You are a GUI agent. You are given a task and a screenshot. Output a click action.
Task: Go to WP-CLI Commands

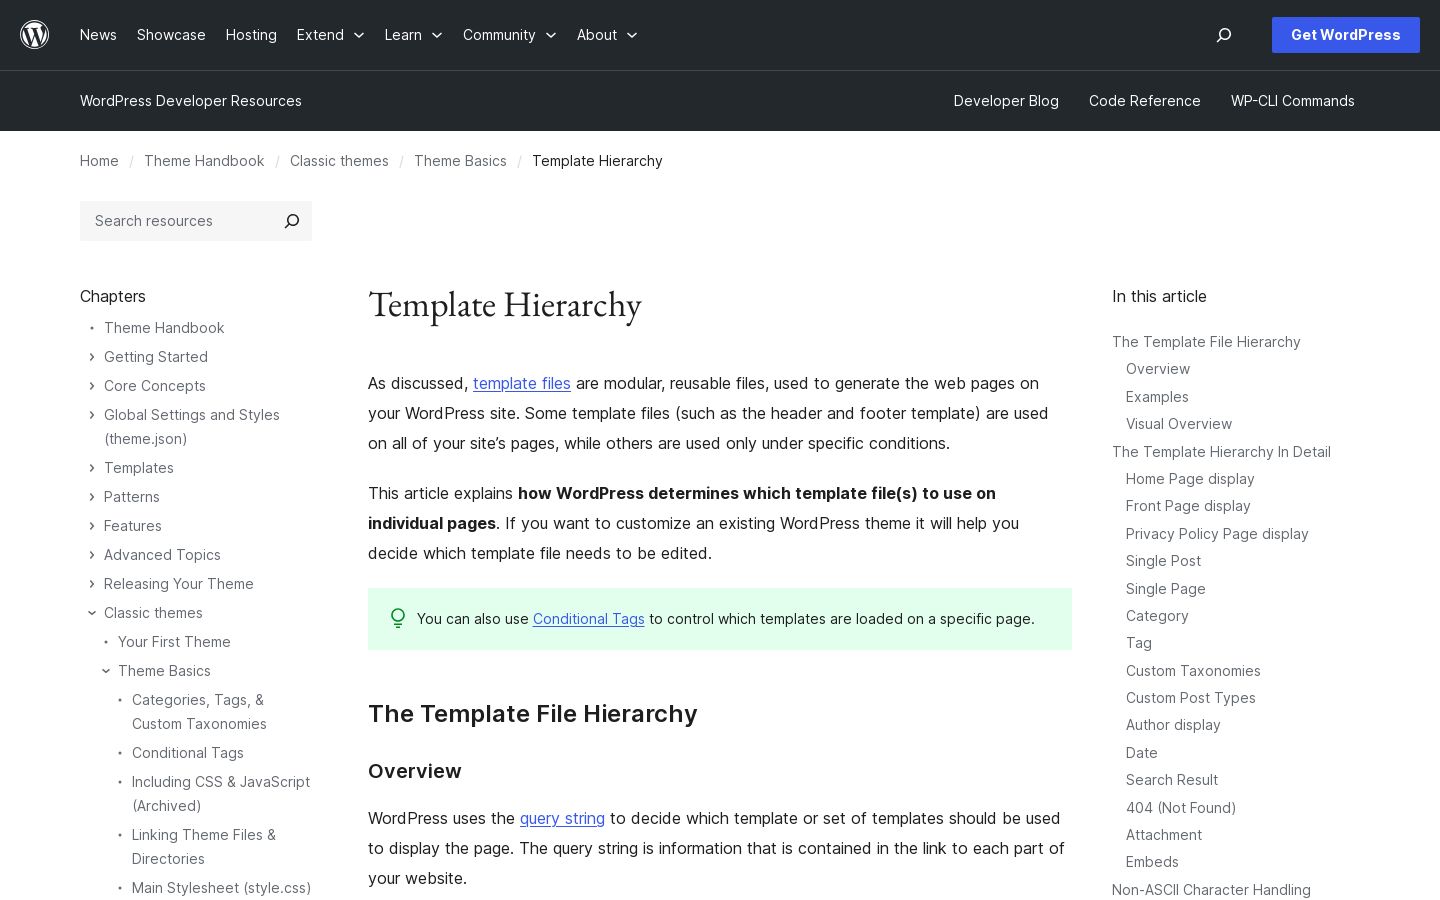pos(1293,101)
